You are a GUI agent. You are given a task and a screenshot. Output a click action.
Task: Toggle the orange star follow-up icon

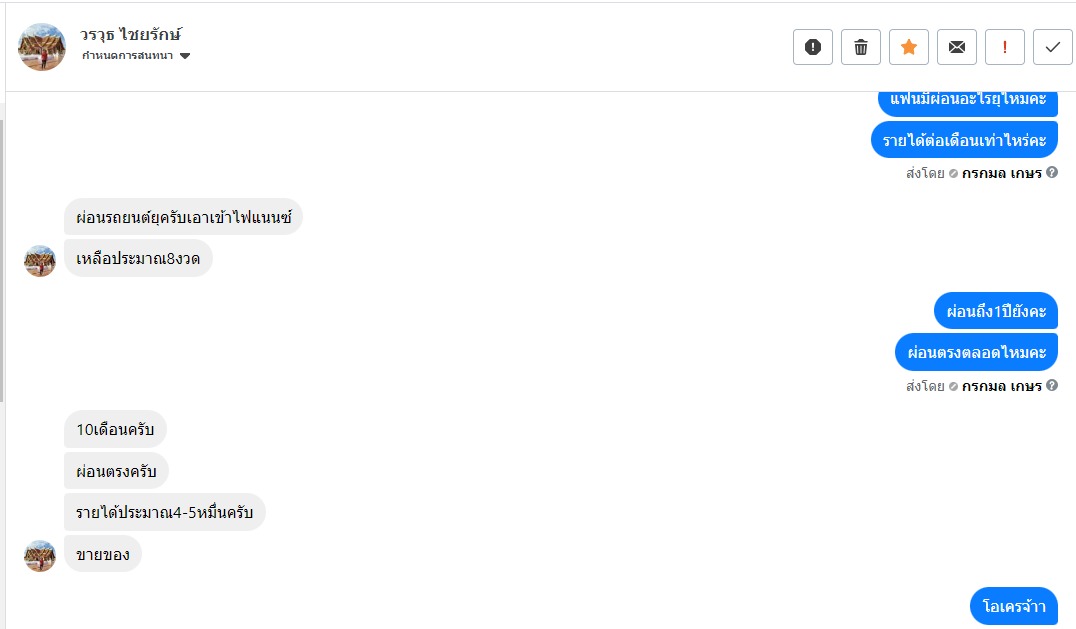point(909,47)
